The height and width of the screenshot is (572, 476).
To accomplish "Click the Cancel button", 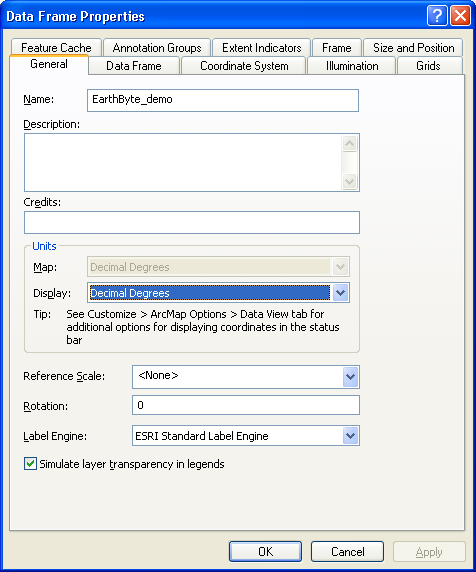I will [347, 552].
